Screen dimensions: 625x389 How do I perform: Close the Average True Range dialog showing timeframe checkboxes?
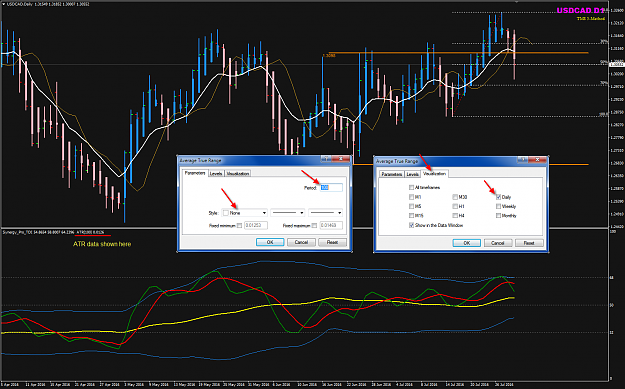[537, 160]
